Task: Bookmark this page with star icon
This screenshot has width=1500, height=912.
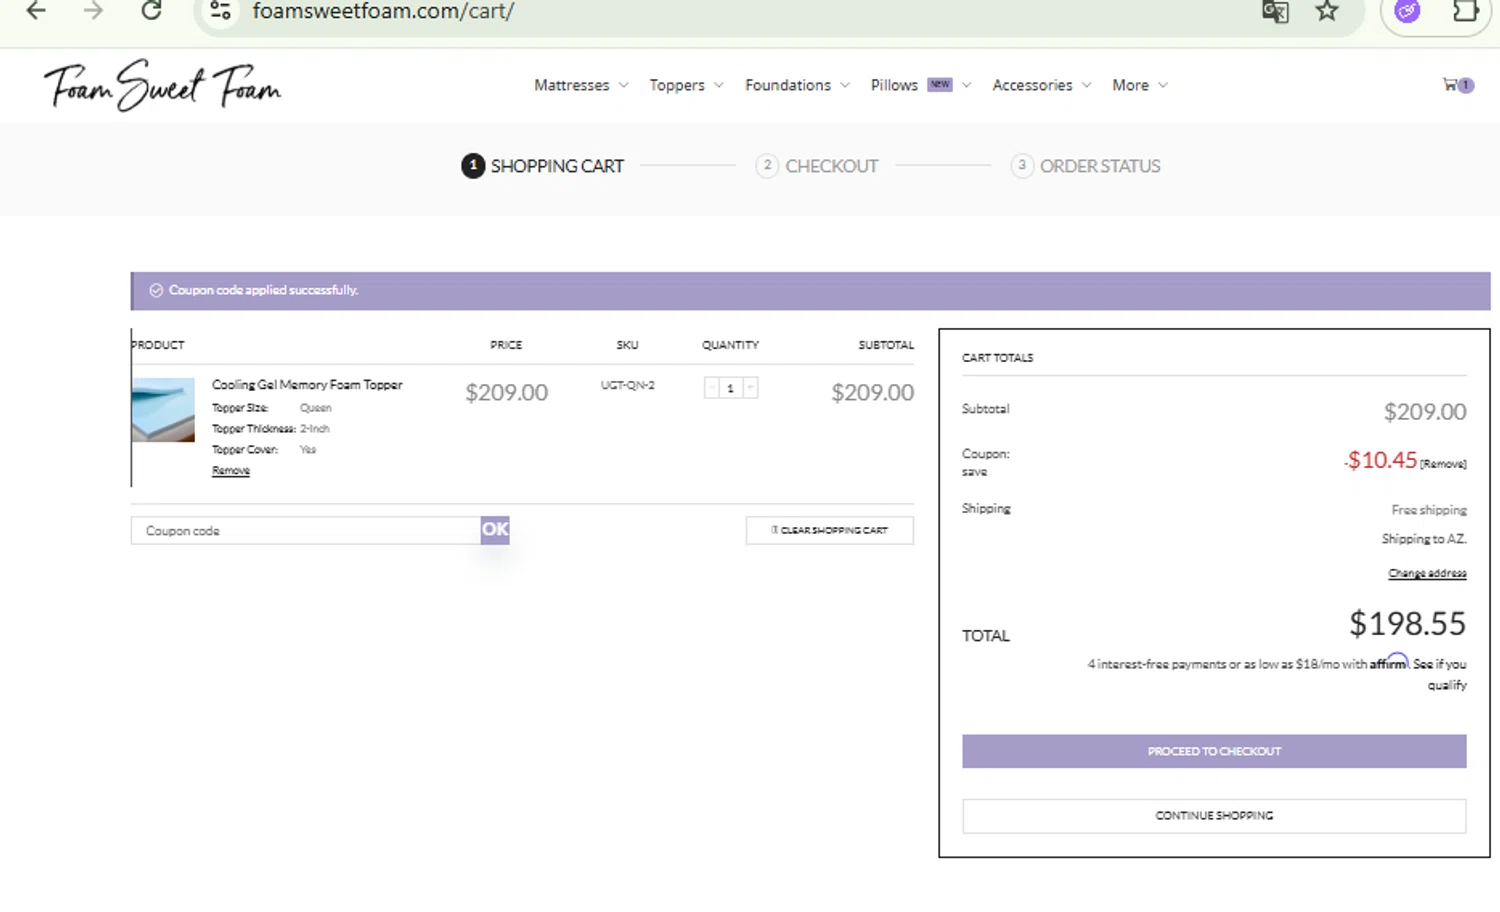Action: pyautogui.click(x=1327, y=11)
